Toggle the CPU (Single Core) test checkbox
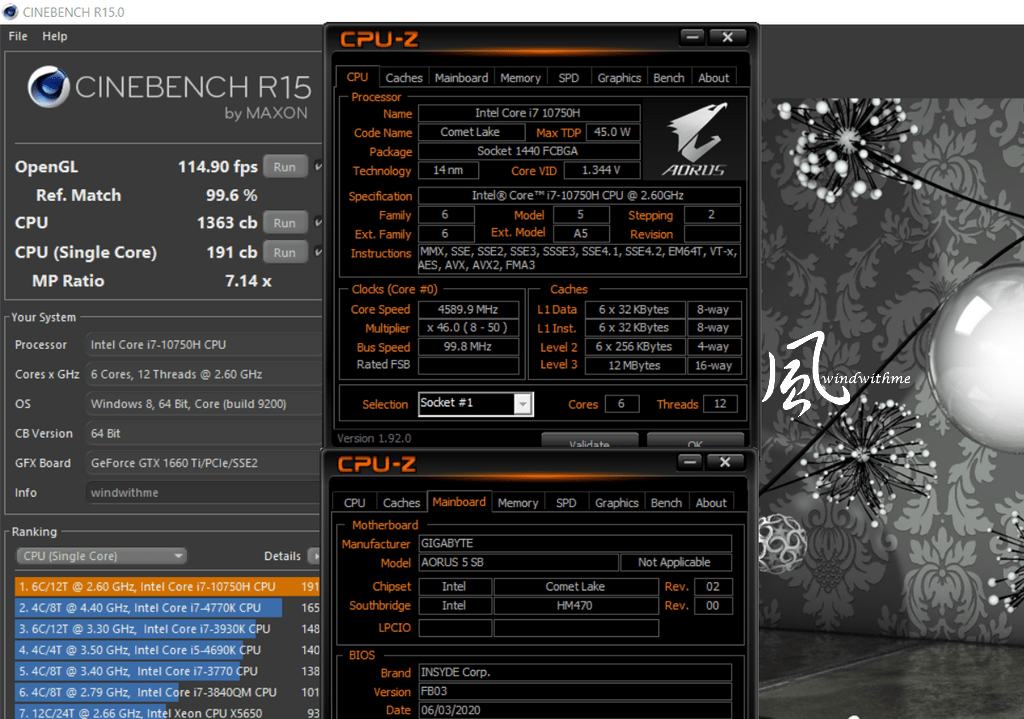This screenshot has width=1024, height=719. [318, 252]
